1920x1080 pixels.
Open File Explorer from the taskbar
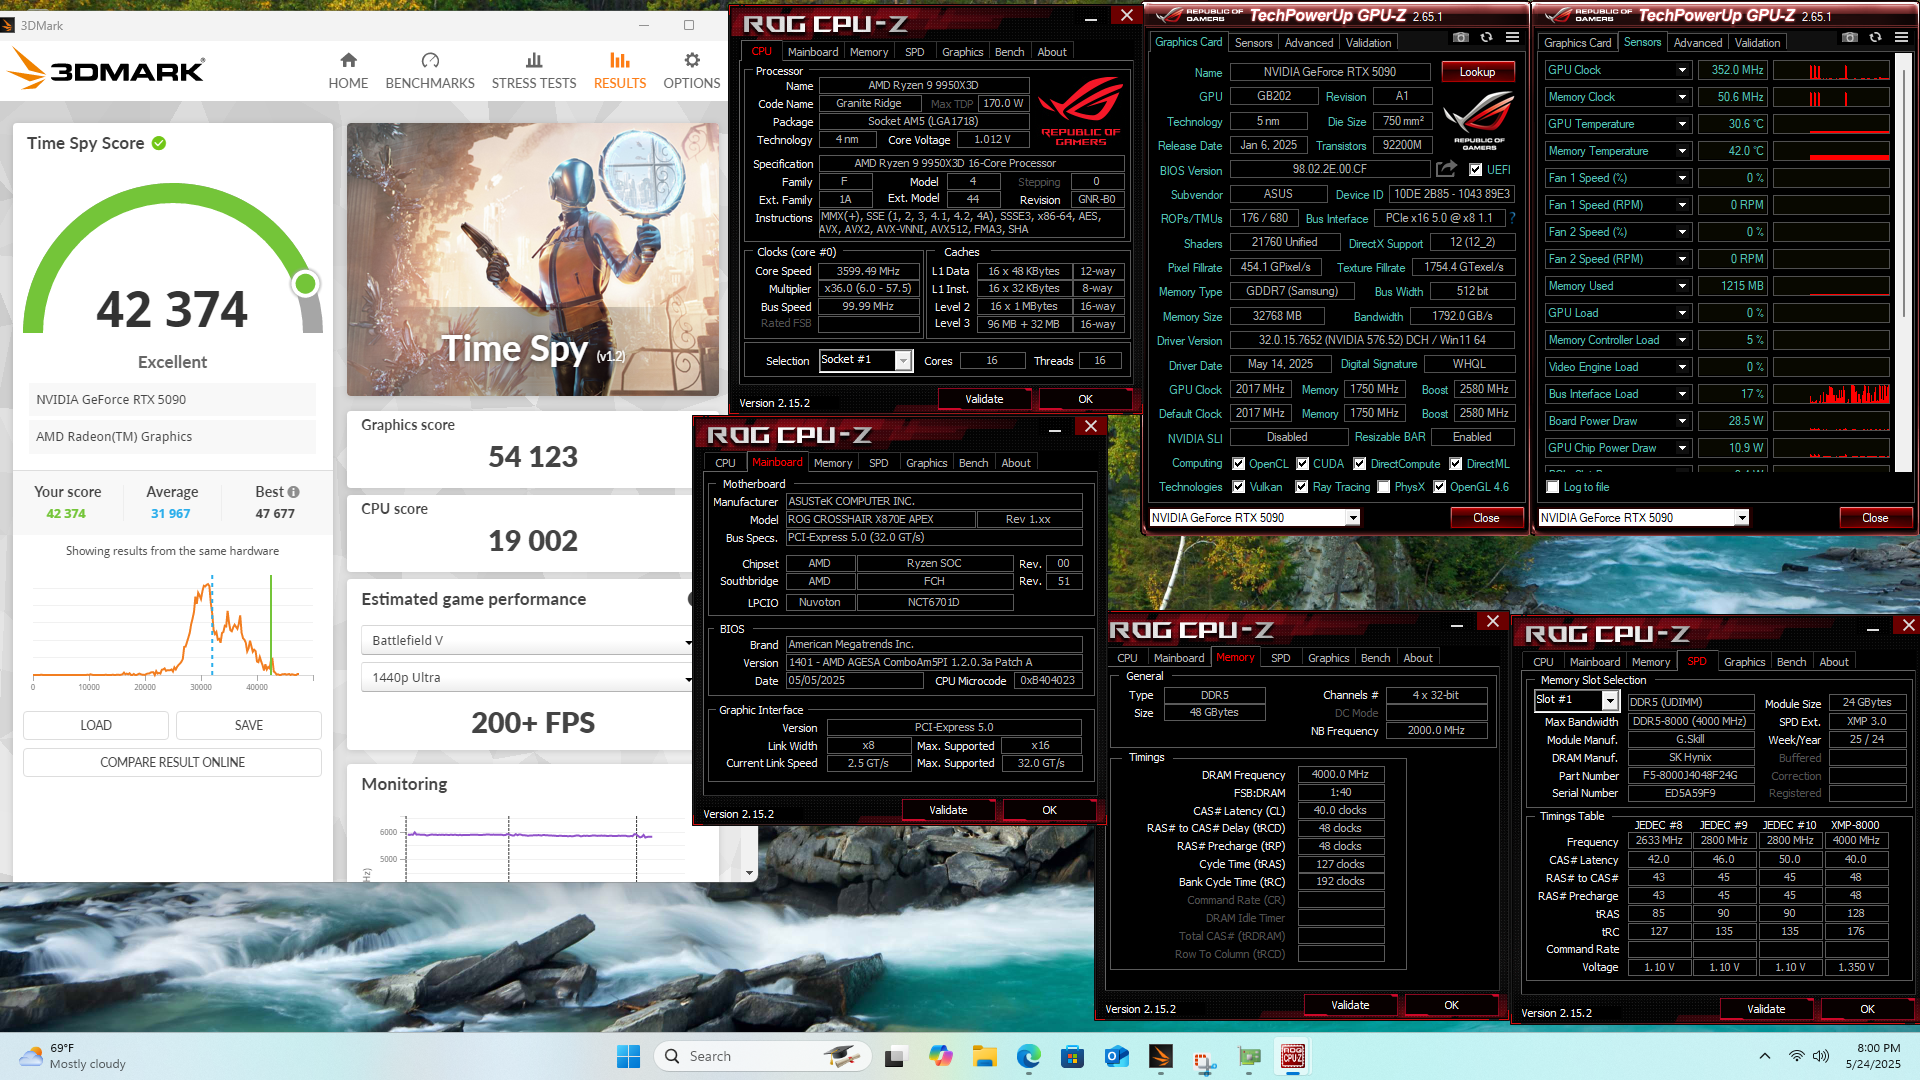pos(985,1056)
